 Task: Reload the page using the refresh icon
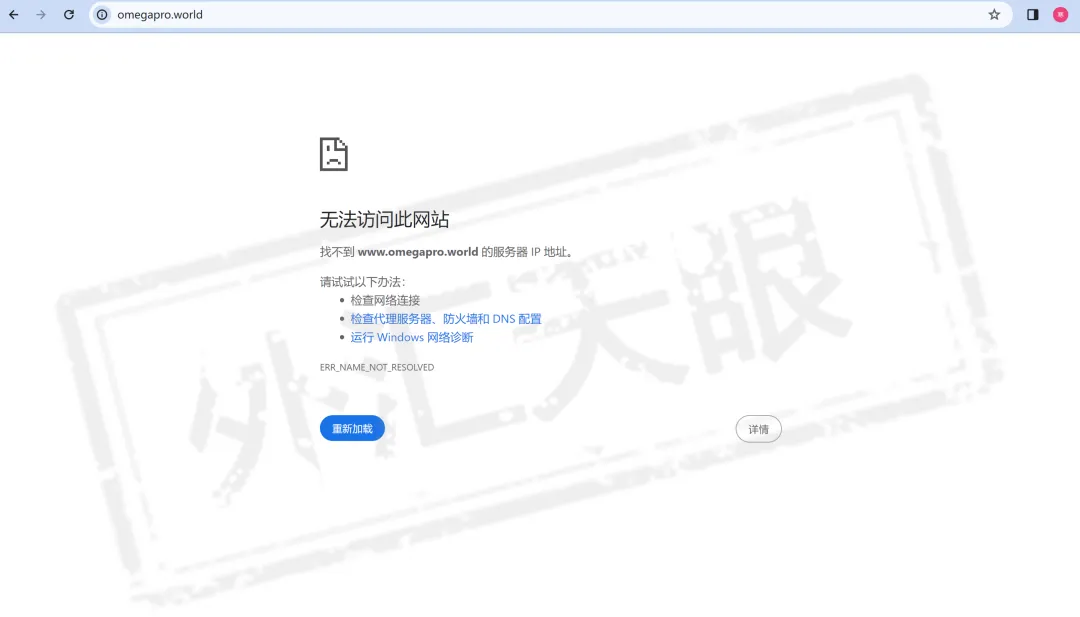tap(69, 14)
